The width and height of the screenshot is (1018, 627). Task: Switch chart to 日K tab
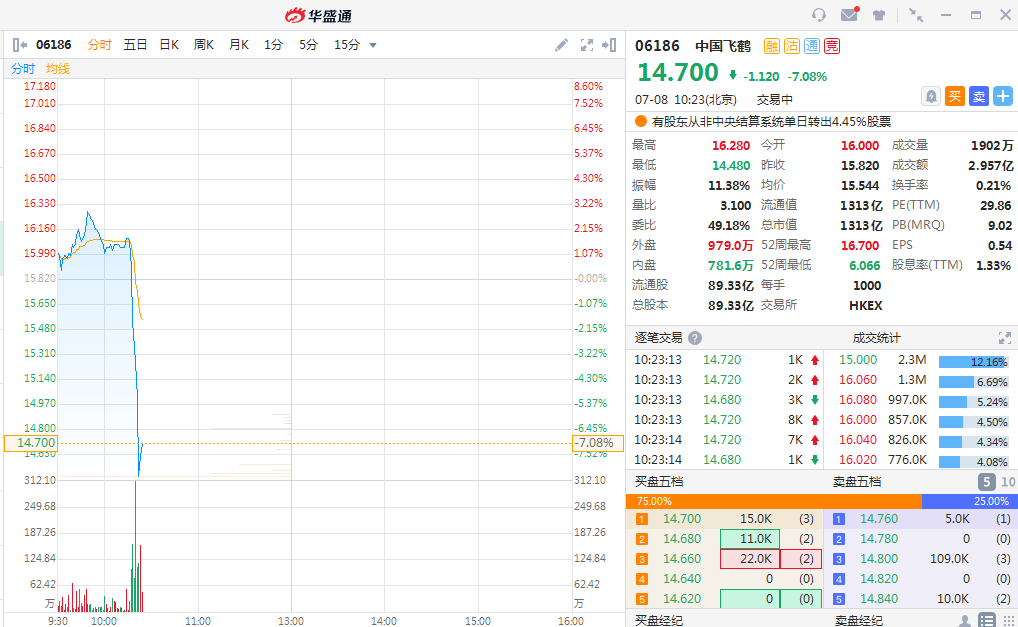[x=169, y=45]
